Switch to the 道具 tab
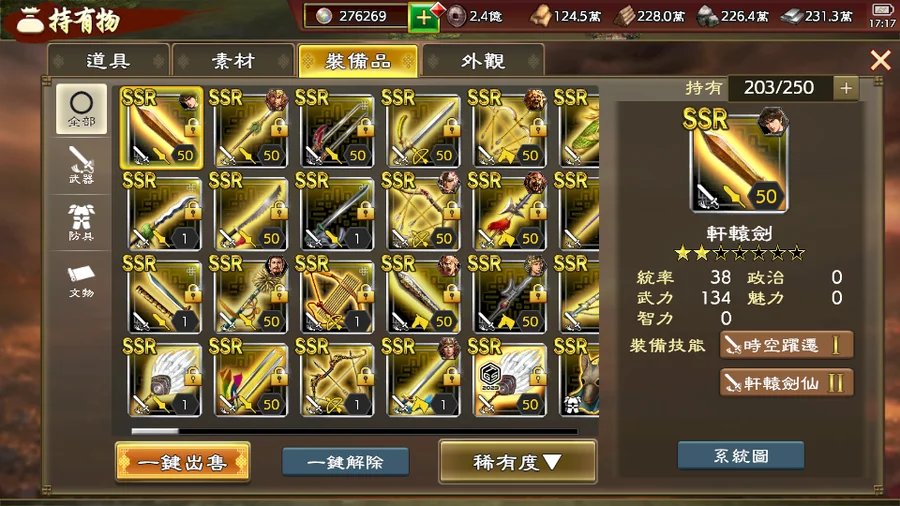Screen dimensions: 900x506 [108, 60]
